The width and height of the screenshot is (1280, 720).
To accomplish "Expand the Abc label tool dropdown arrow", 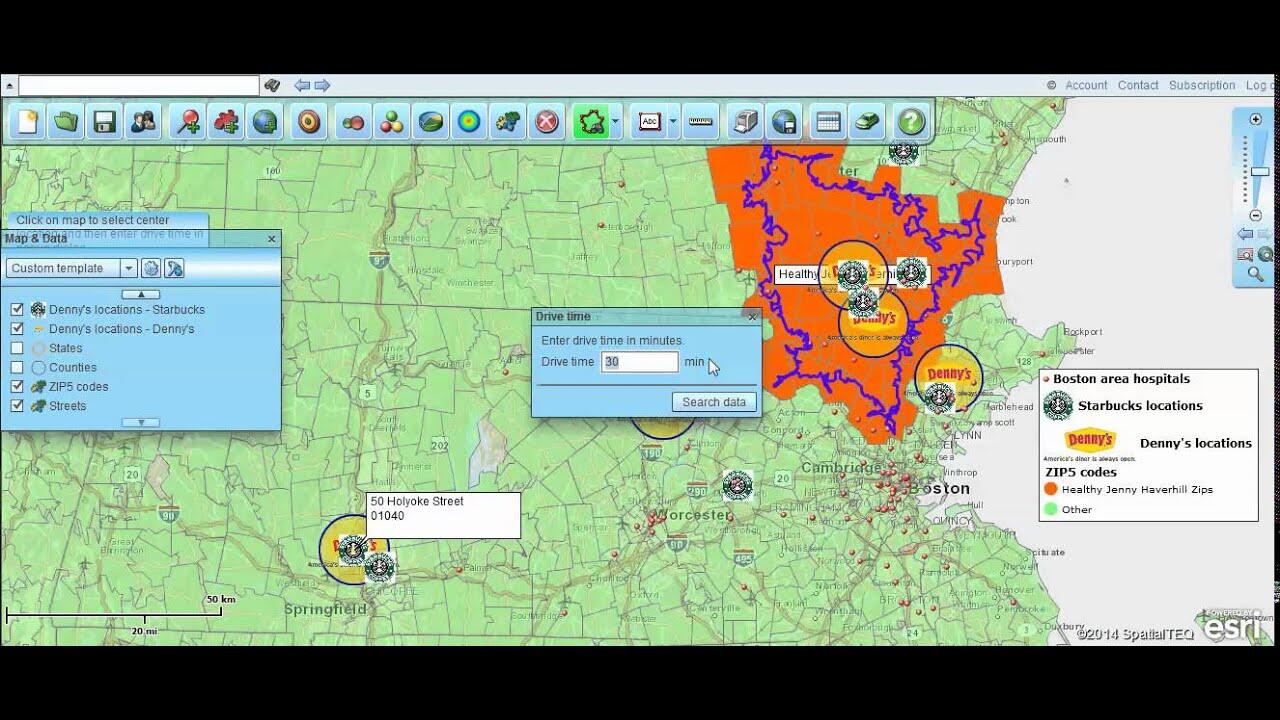I will [673, 122].
